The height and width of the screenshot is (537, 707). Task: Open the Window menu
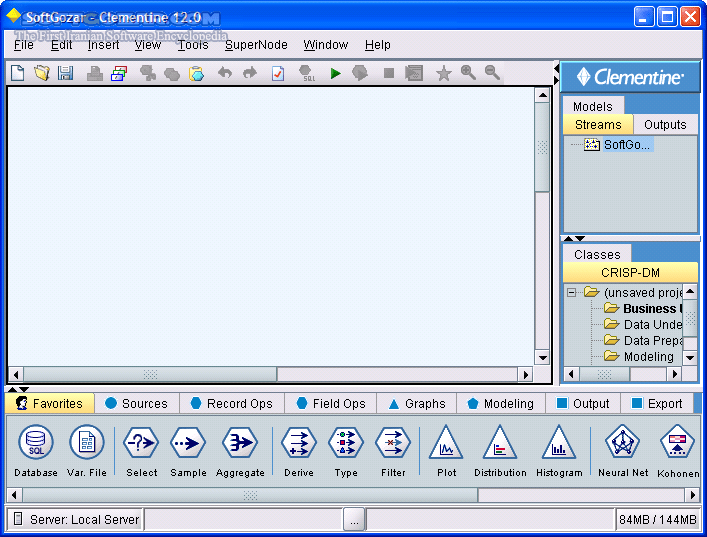(x=326, y=45)
